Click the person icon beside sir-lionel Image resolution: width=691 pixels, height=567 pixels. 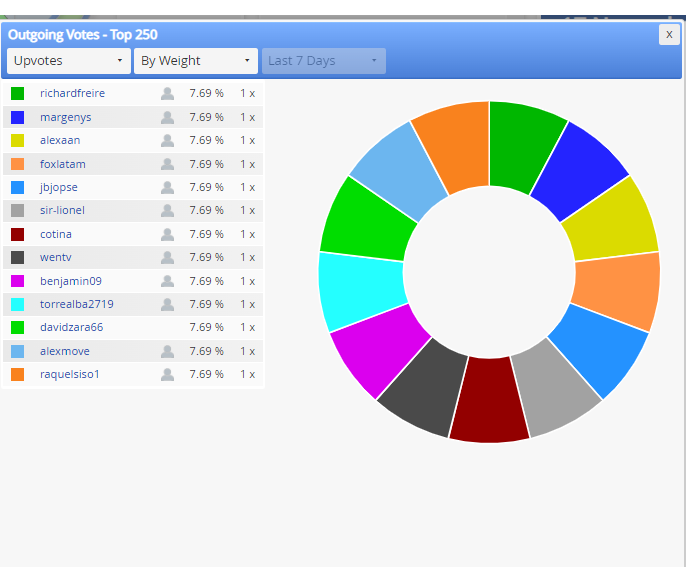167,210
